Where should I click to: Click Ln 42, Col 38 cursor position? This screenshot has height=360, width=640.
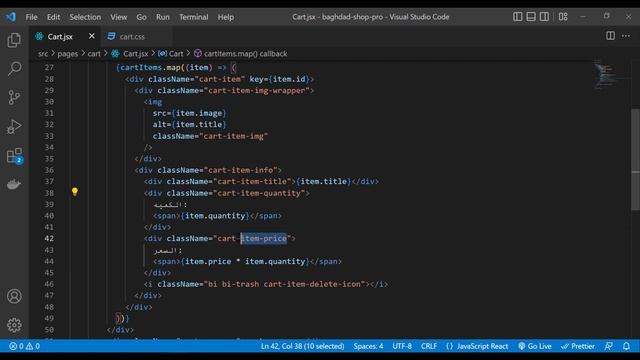point(302,346)
